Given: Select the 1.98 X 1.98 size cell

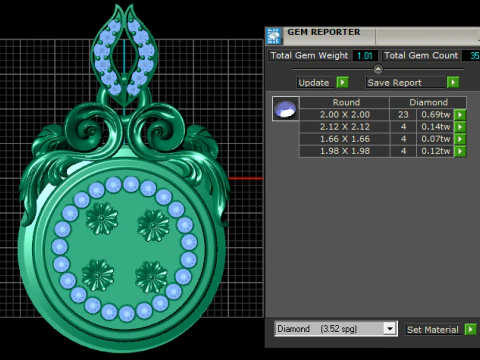Looking at the screenshot, I should (x=345, y=151).
